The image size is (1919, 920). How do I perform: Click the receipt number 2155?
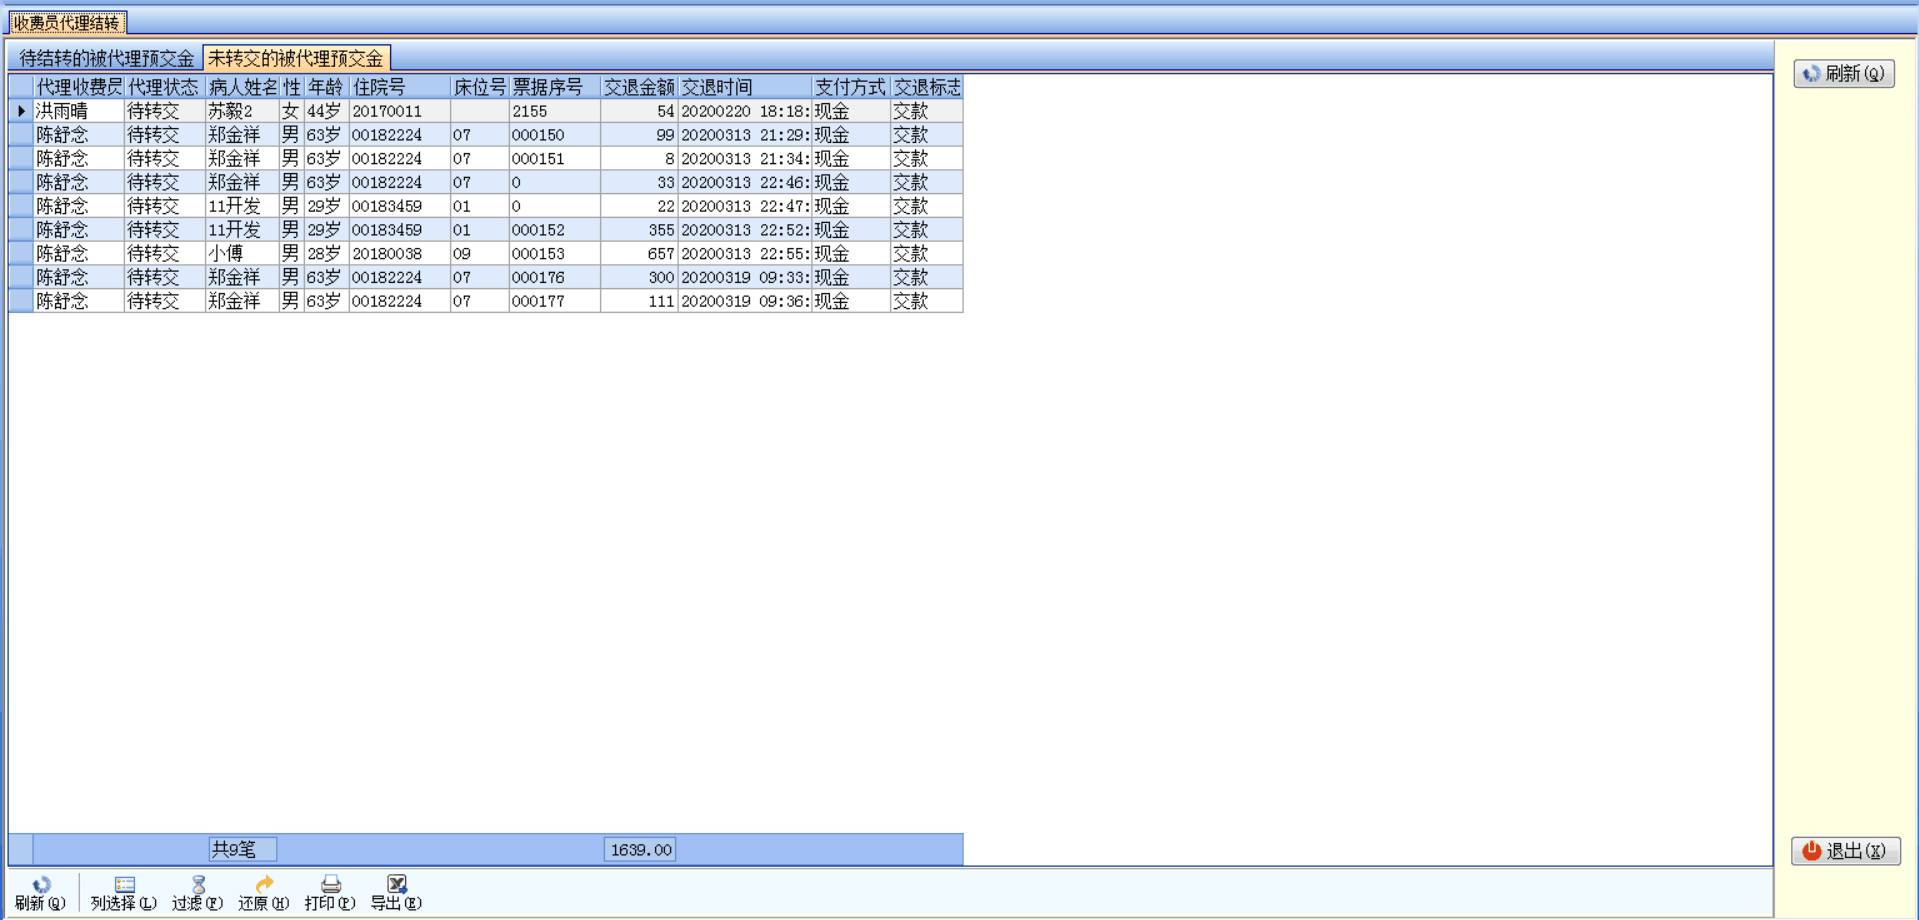tap(555, 111)
